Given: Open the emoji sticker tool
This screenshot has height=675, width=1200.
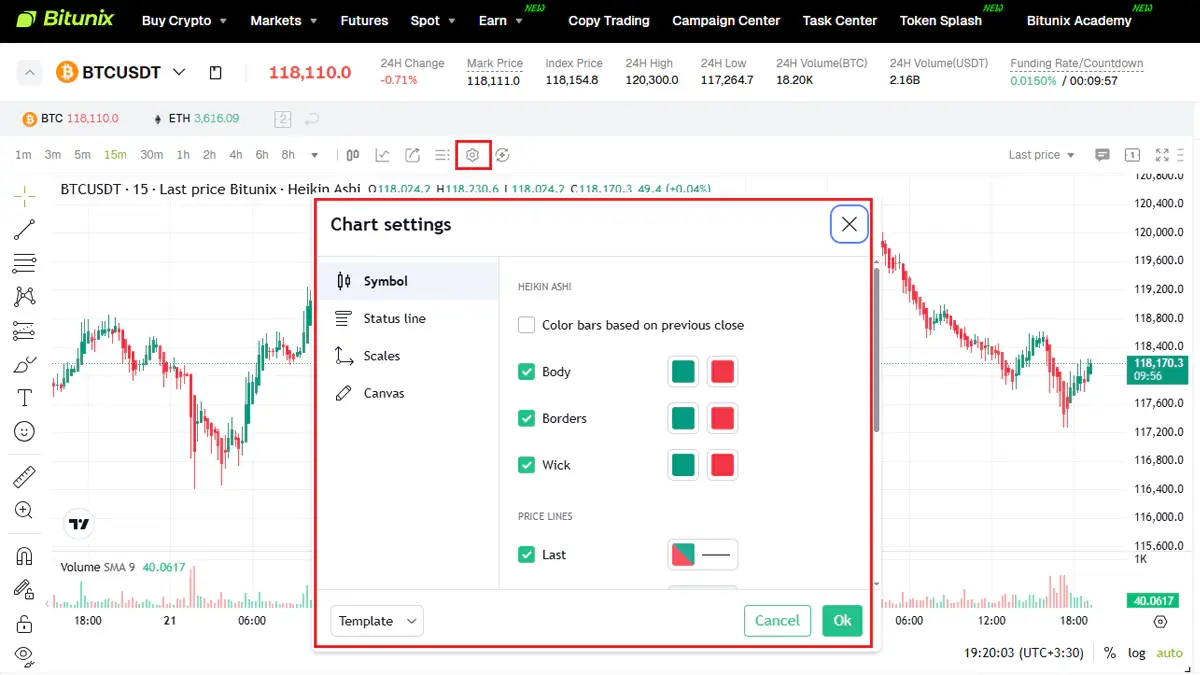Looking at the screenshot, I should click(x=24, y=432).
